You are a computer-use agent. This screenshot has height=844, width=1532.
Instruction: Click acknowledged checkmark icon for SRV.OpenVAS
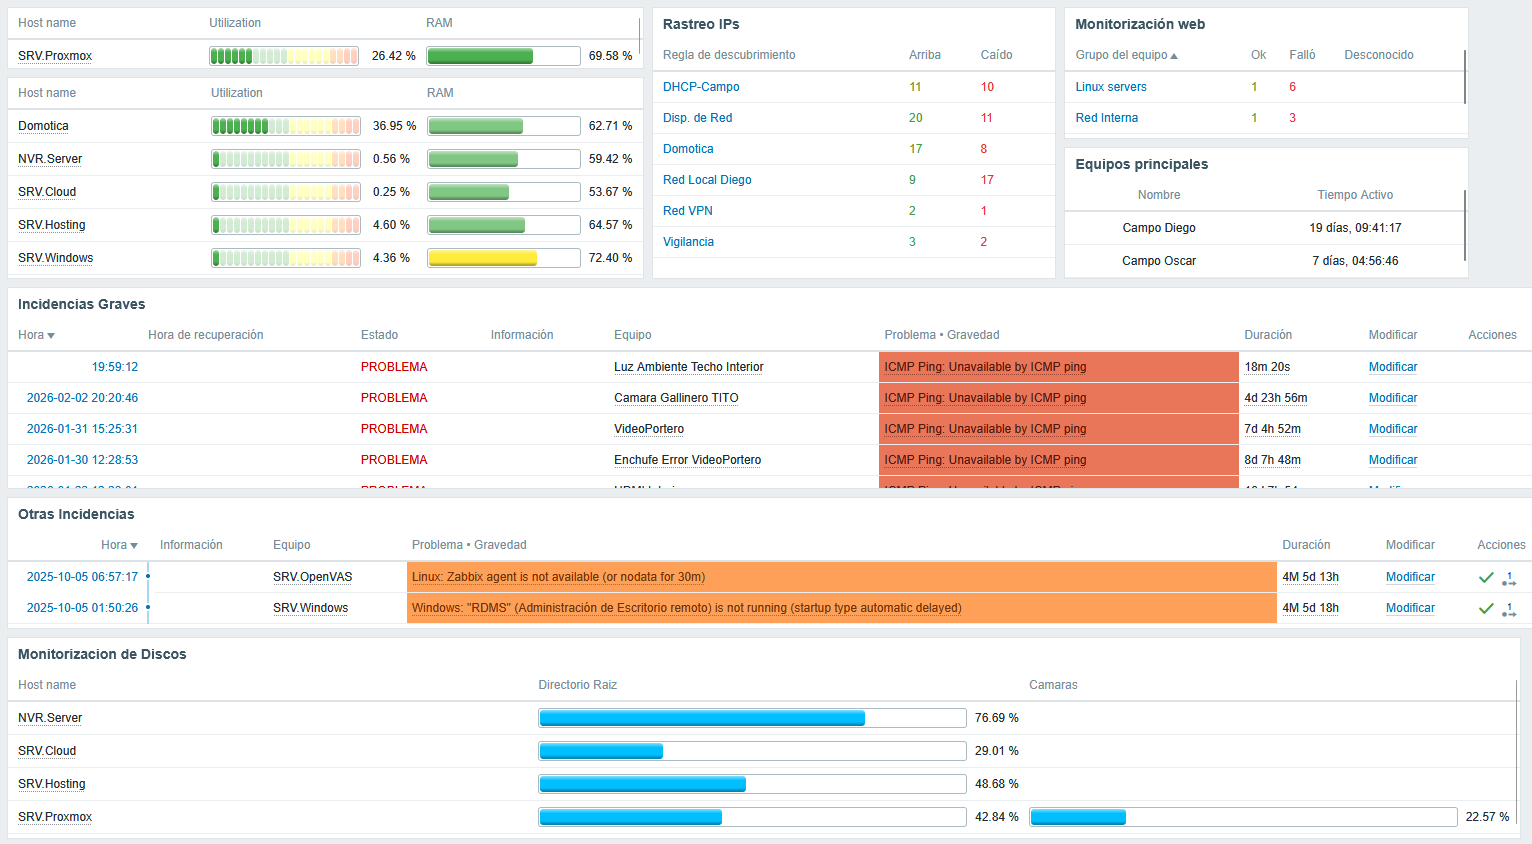coord(1486,577)
